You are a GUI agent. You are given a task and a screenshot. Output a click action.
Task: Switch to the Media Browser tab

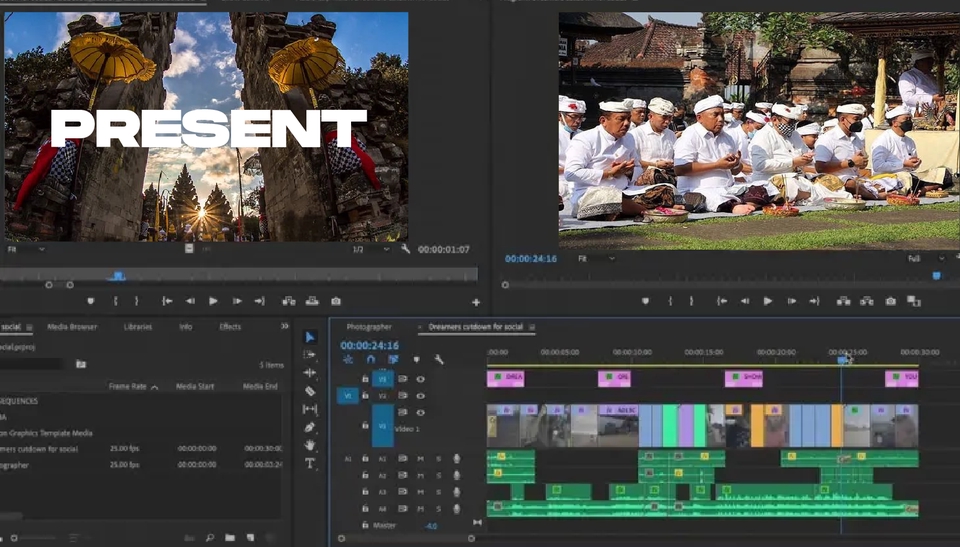click(72, 327)
